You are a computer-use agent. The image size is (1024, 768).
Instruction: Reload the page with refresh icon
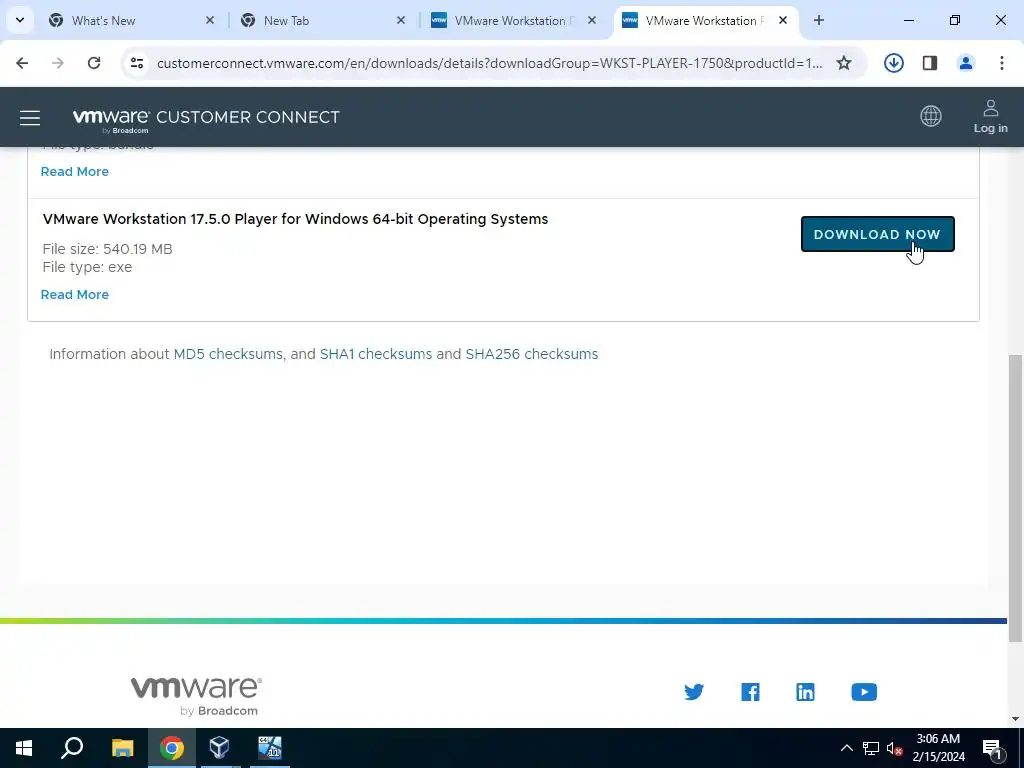click(x=94, y=63)
